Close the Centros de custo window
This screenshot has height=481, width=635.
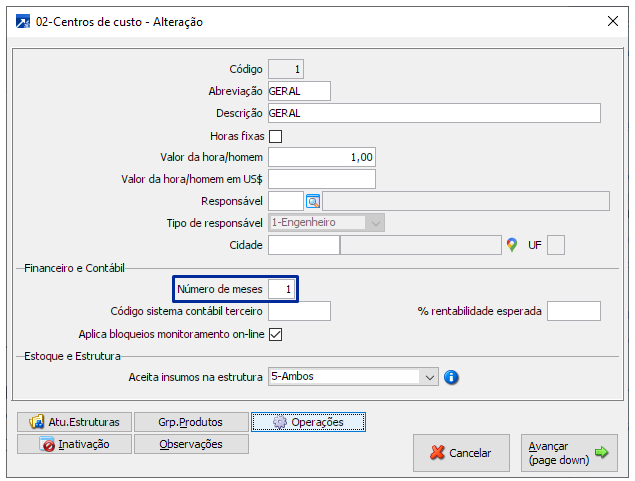[613, 21]
